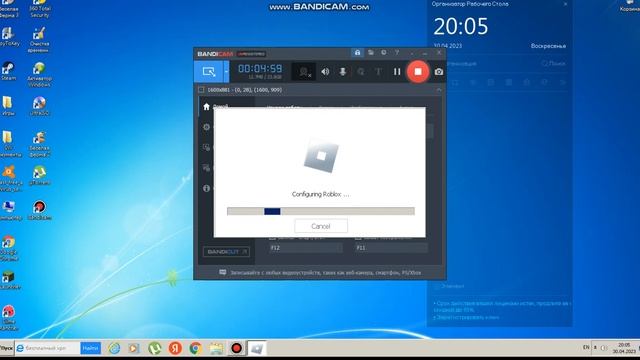Open the Bandicam output folder icon

tap(371, 53)
